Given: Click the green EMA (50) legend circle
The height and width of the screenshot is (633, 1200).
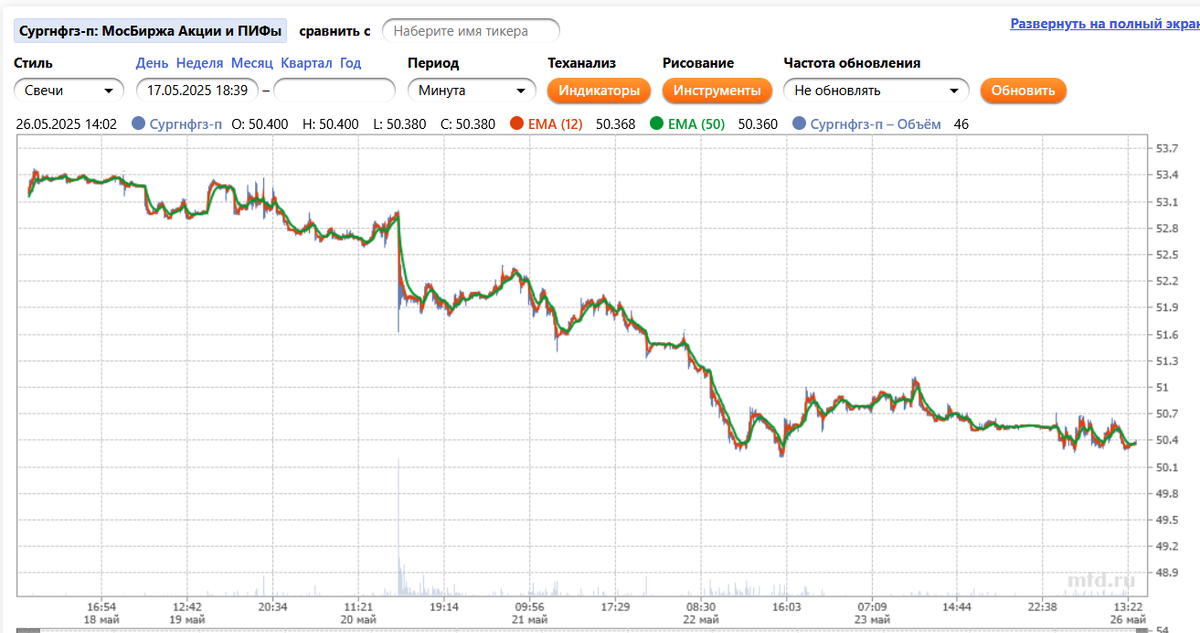Looking at the screenshot, I should pyautogui.click(x=657, y=124).
